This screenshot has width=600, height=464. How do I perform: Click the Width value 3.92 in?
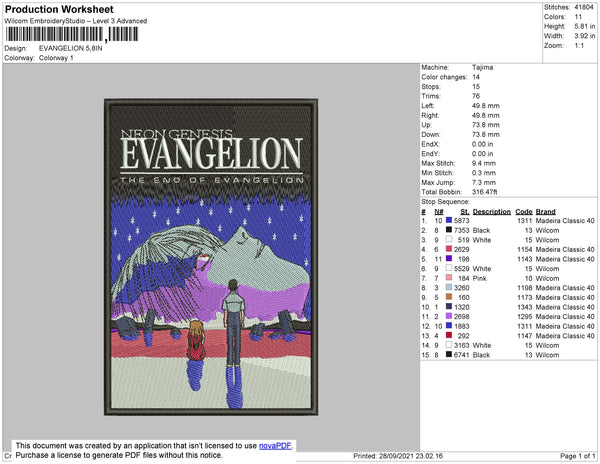tap(585, 36)
